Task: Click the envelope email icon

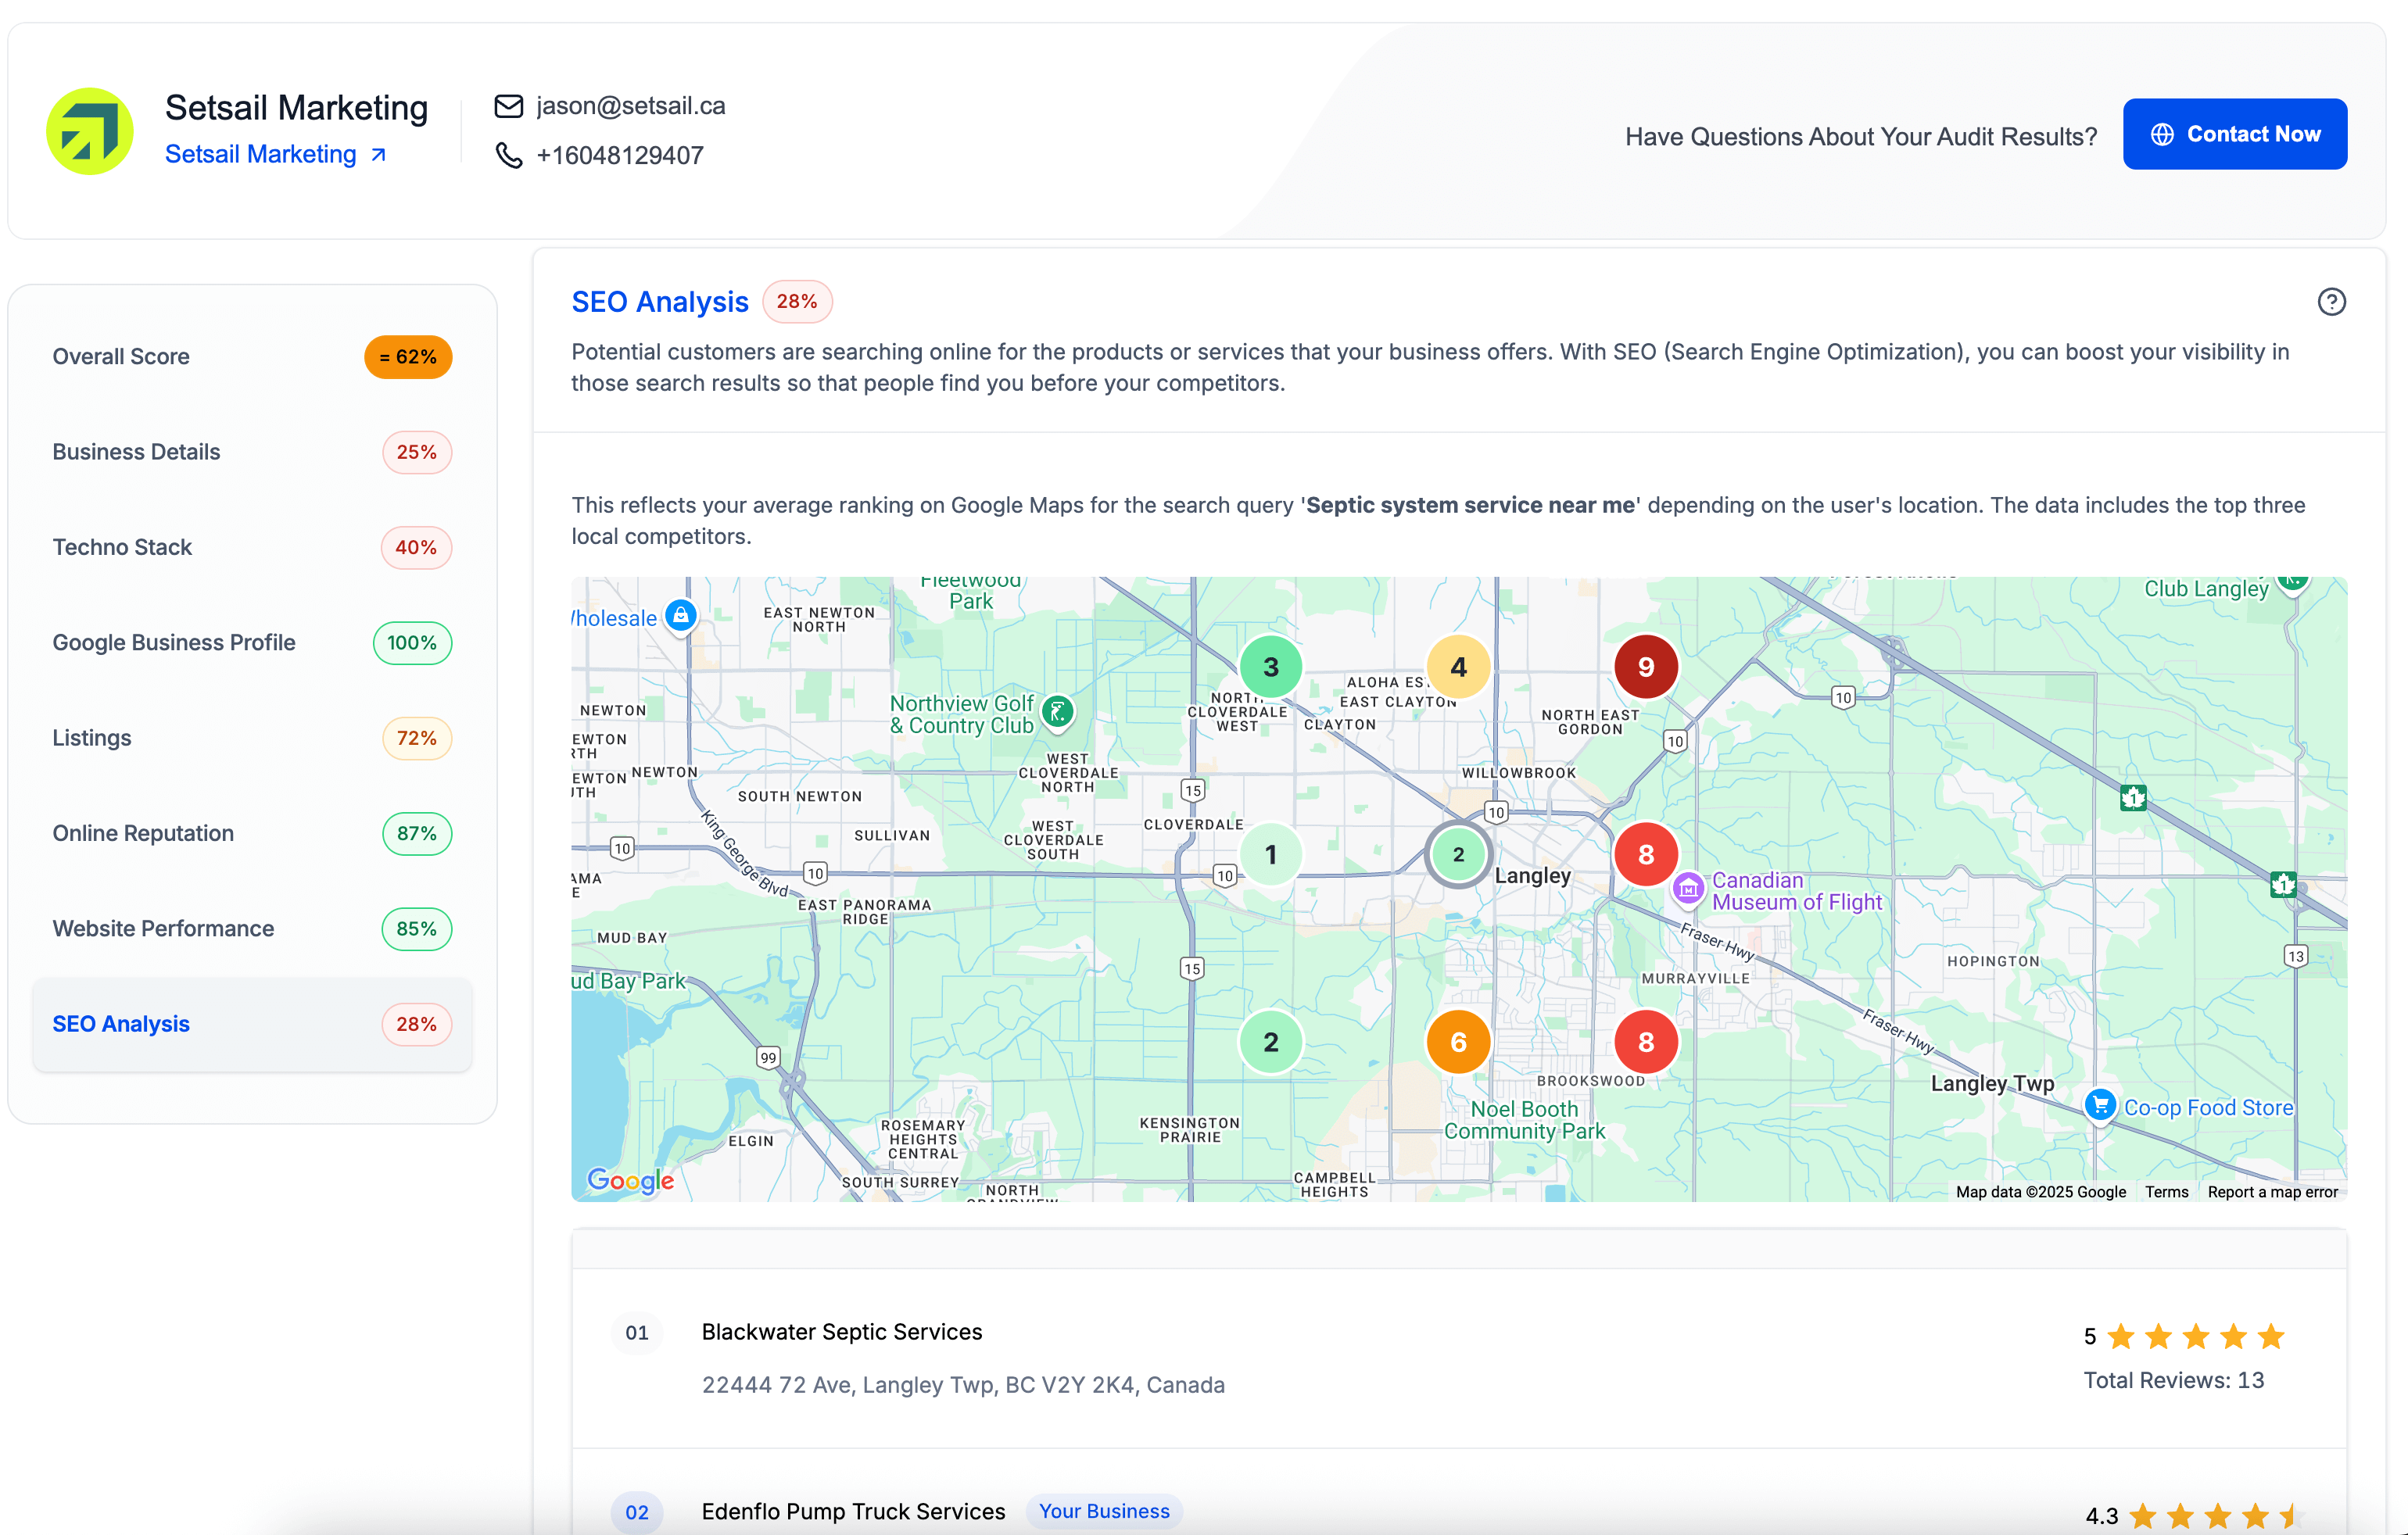Action: (x=509, y=105)
